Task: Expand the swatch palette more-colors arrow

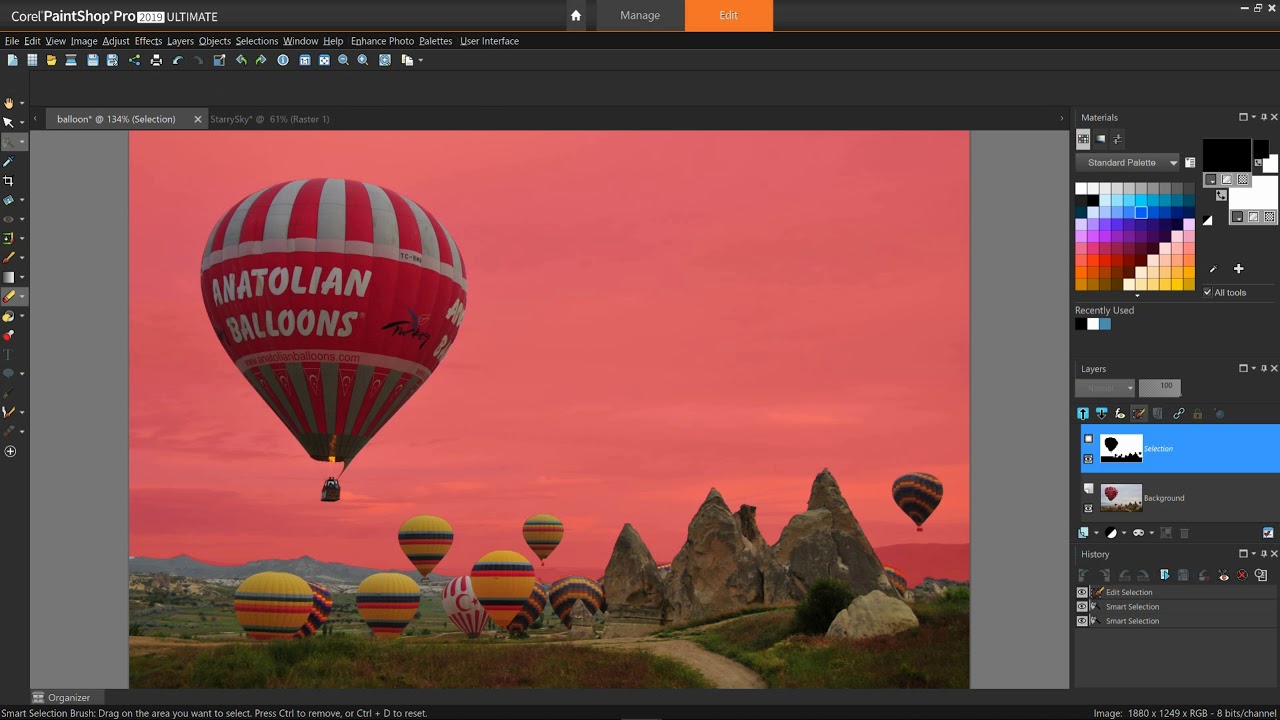Action: click(1136, 295)
